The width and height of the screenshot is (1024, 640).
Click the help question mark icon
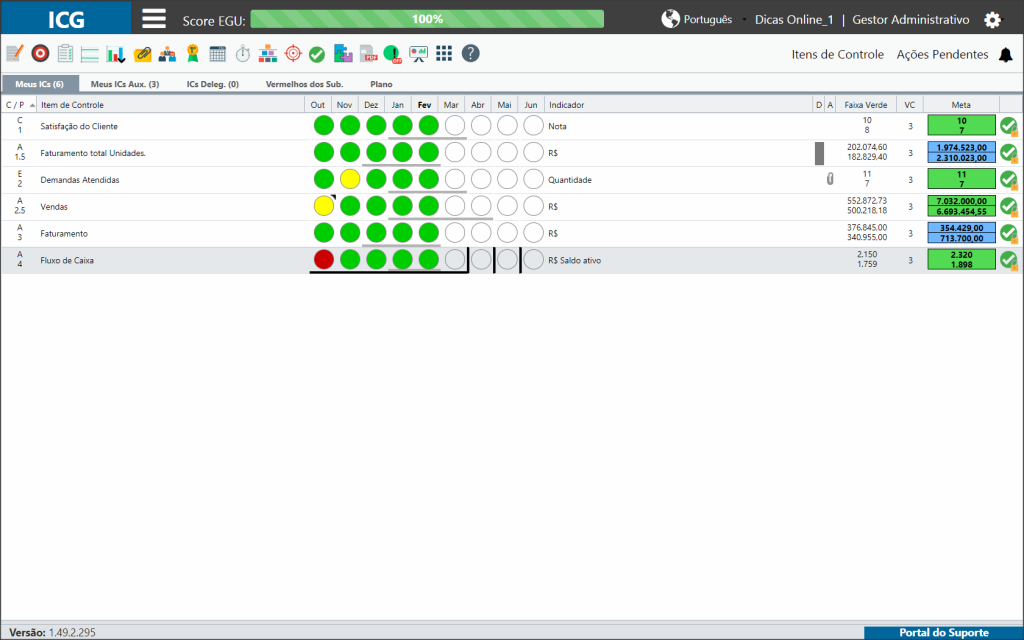pyautogui.click(x=470, y=54)
